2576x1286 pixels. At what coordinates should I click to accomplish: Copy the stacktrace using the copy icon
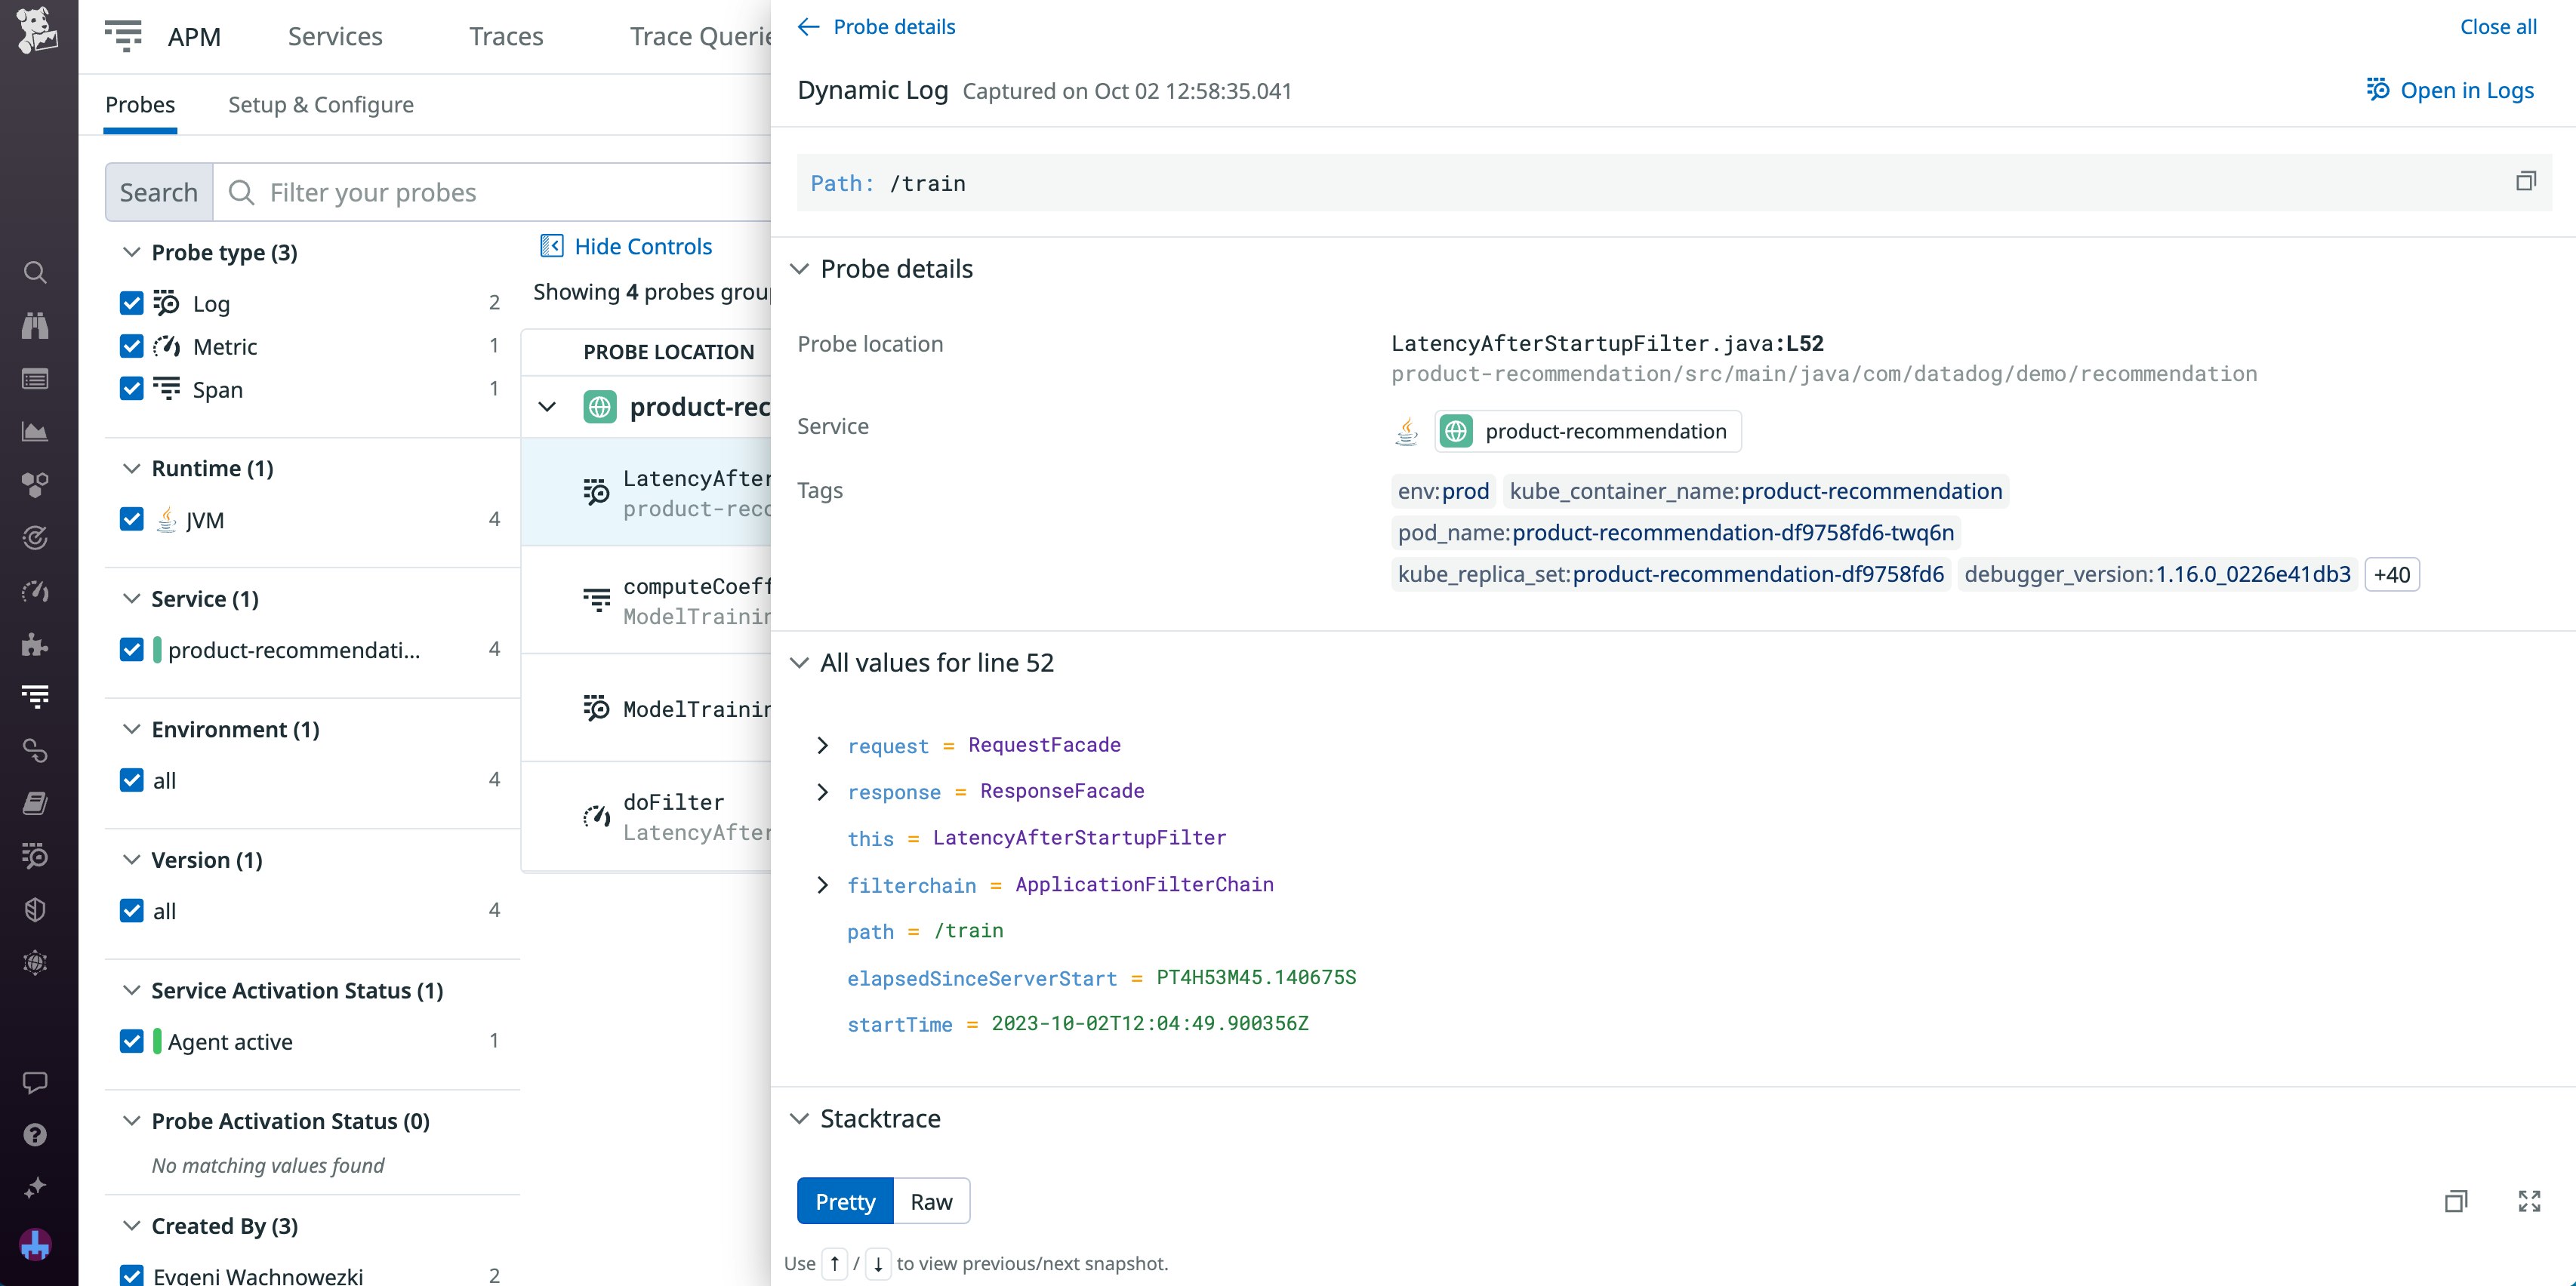click(2456, 1201)
